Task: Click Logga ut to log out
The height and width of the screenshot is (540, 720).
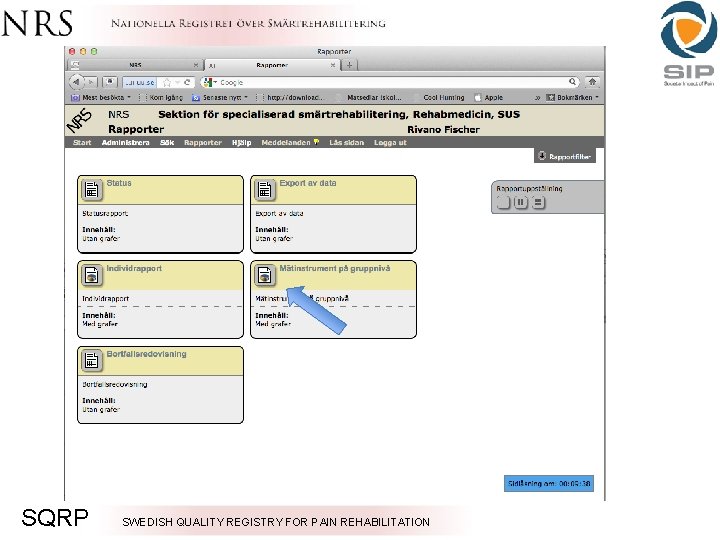Action: coord(390,142)
